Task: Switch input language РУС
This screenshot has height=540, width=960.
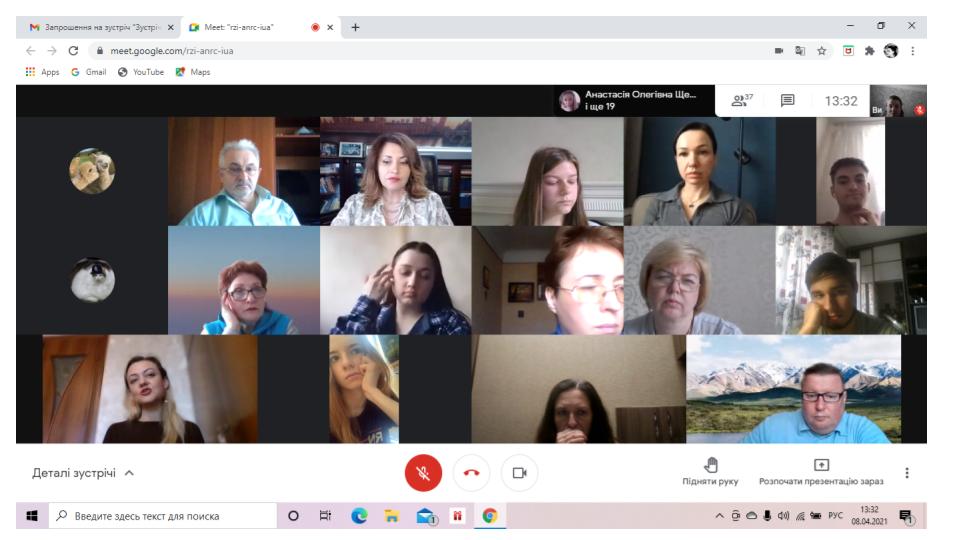Action: [x=835, y=516]
